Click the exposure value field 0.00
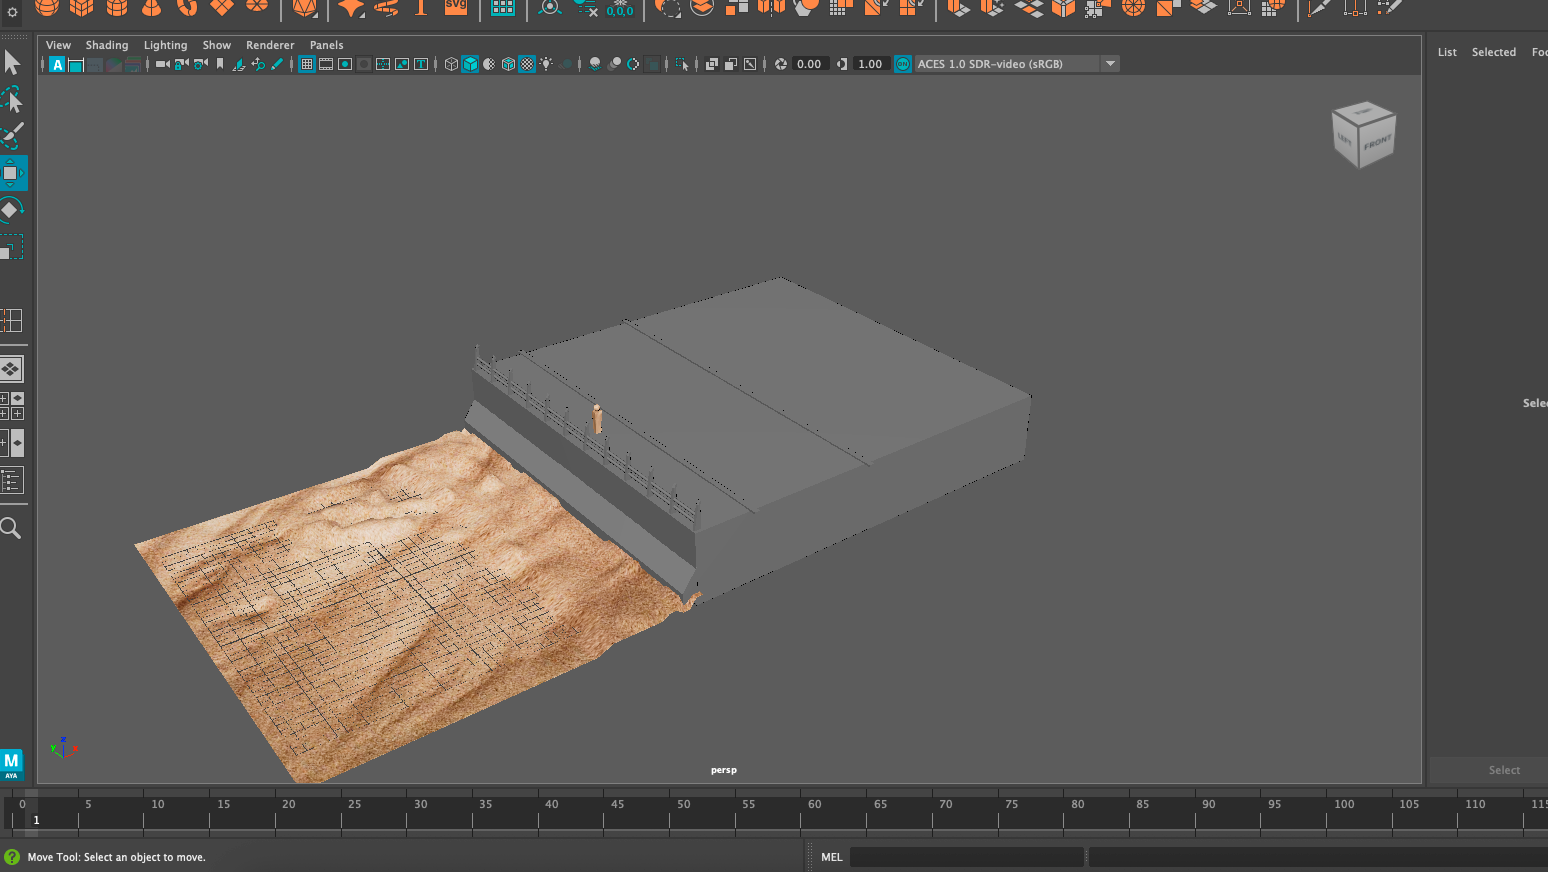Image resolution: width=1548 pixels, height=872 pixels. click(x=809, y=64)
